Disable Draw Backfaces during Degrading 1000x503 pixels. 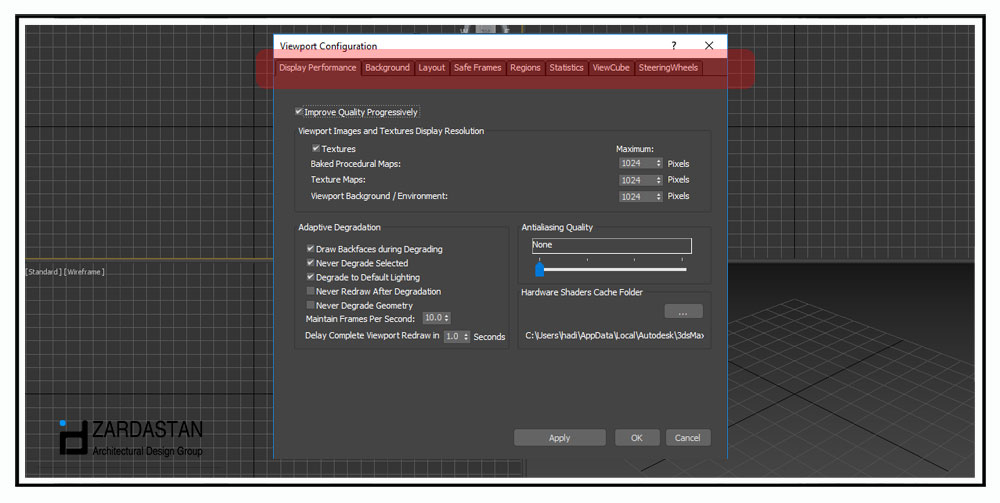[310, 249]
